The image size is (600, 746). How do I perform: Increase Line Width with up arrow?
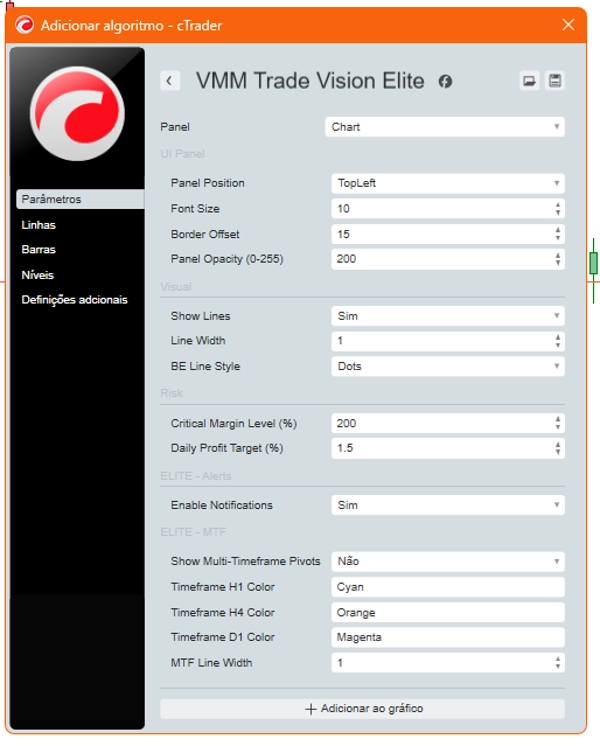(x=558, y=337)
